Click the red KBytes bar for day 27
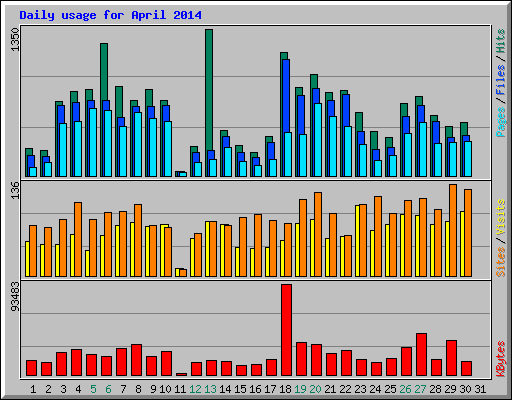This screenshot has width=512, height=400. (421, 355)
